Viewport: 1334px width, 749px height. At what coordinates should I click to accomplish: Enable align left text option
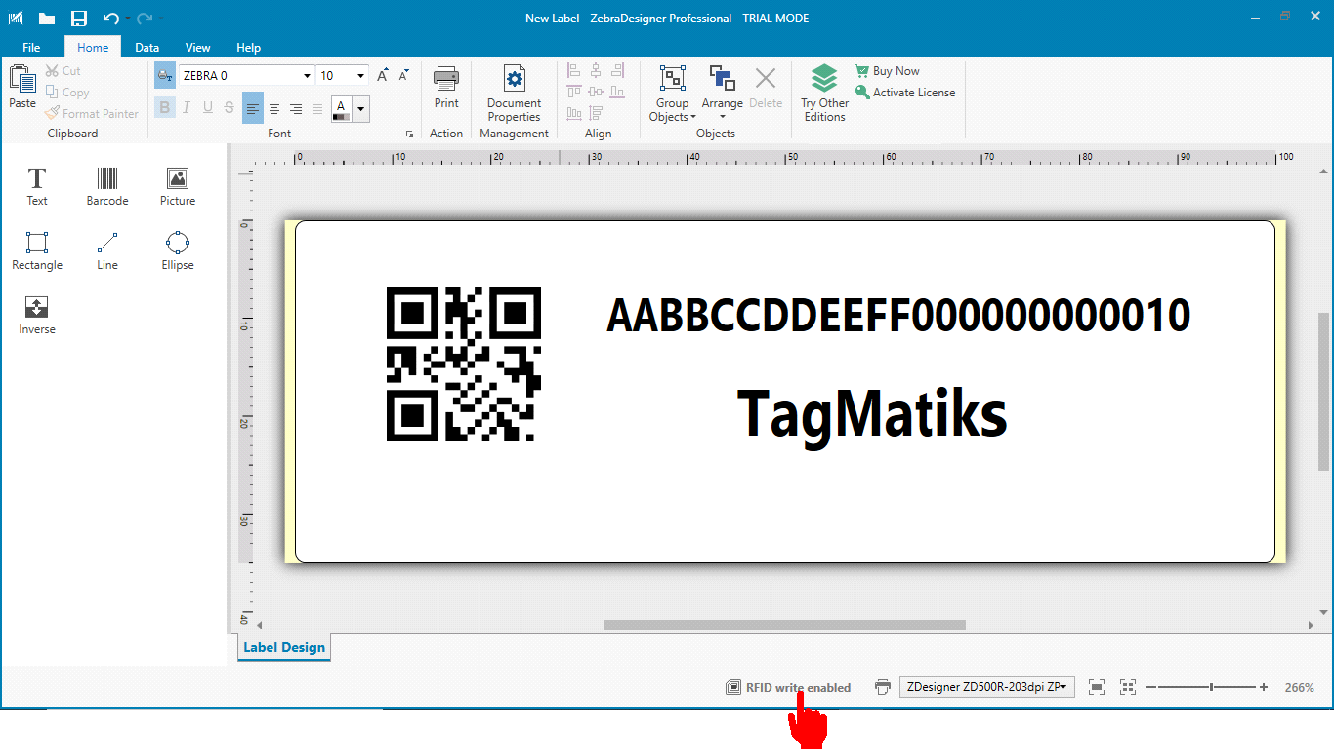tap(252, 108)
